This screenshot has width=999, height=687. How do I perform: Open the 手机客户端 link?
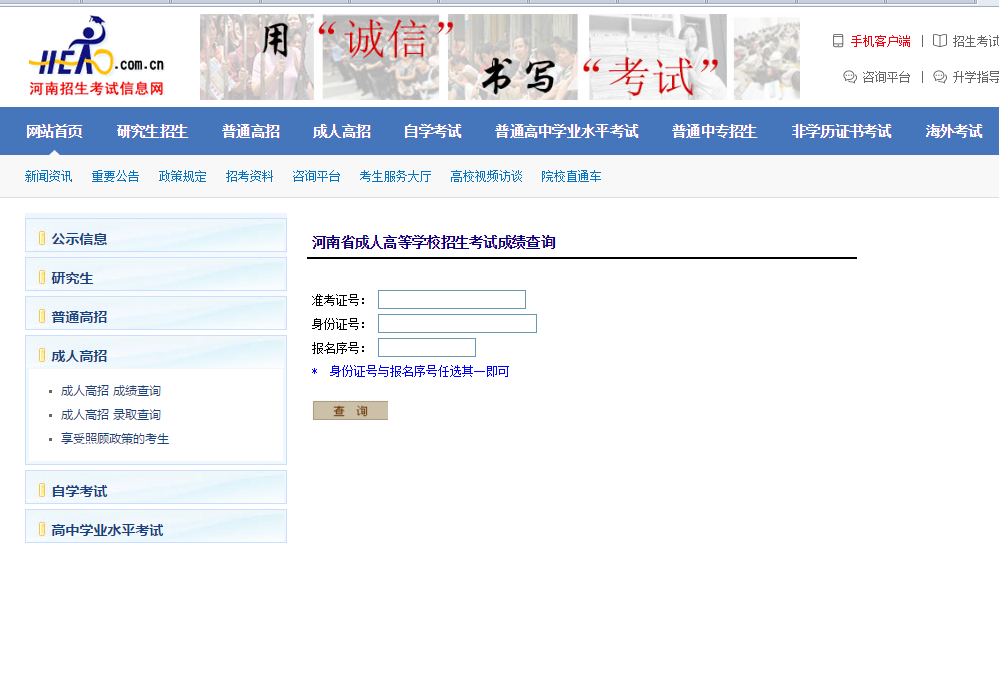(x=880, y=41)
